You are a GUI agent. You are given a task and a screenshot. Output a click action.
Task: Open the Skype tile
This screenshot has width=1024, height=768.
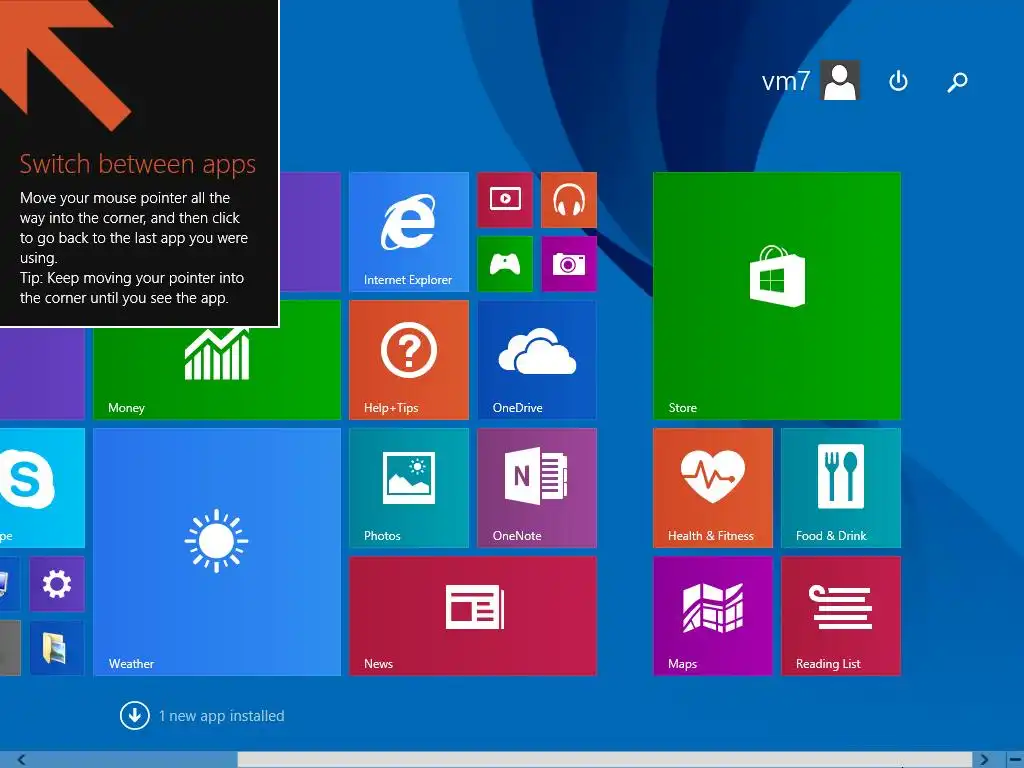(x=42, y=488)
